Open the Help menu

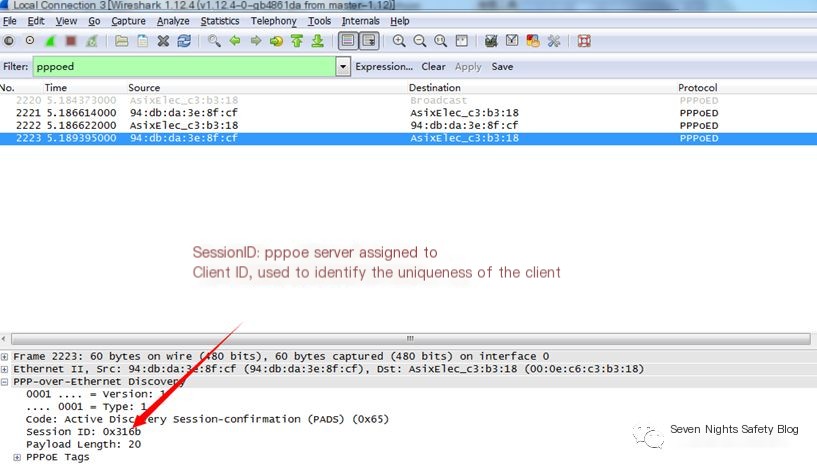400,21
